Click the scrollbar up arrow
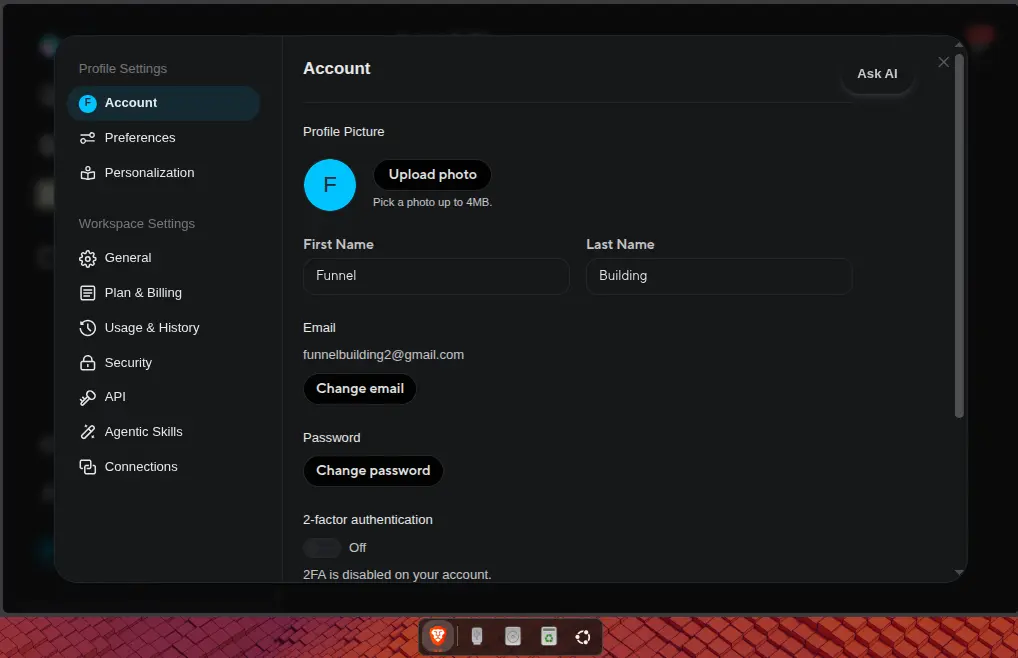 click(x=959, y=45)
